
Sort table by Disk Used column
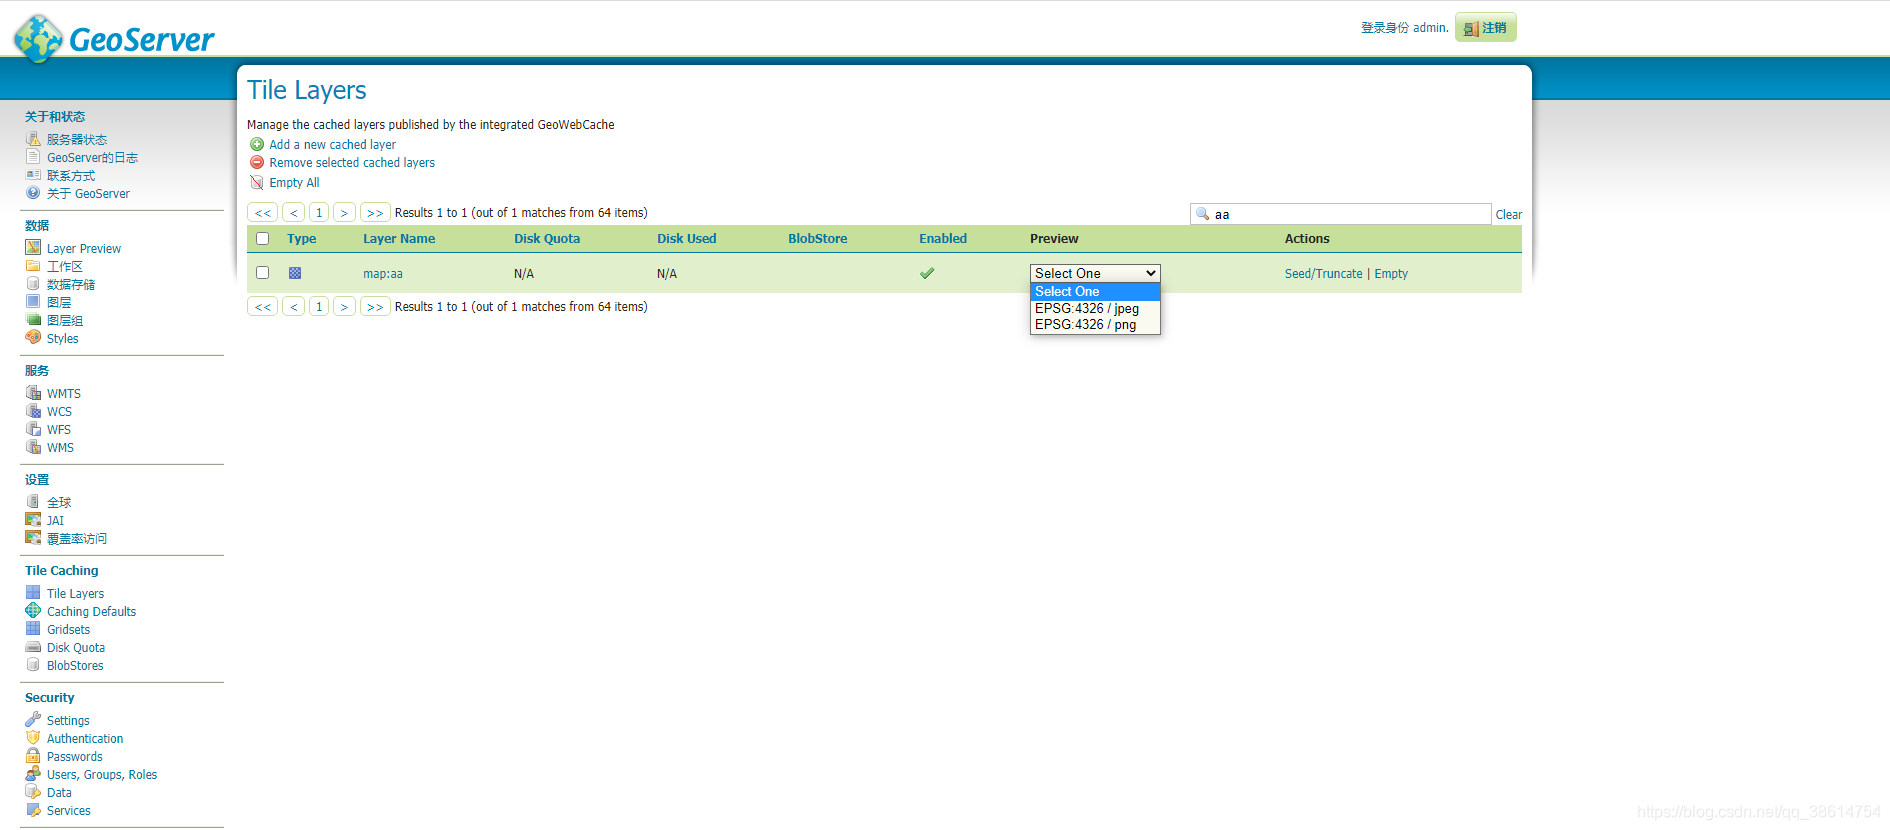click(x=687, y=238)
